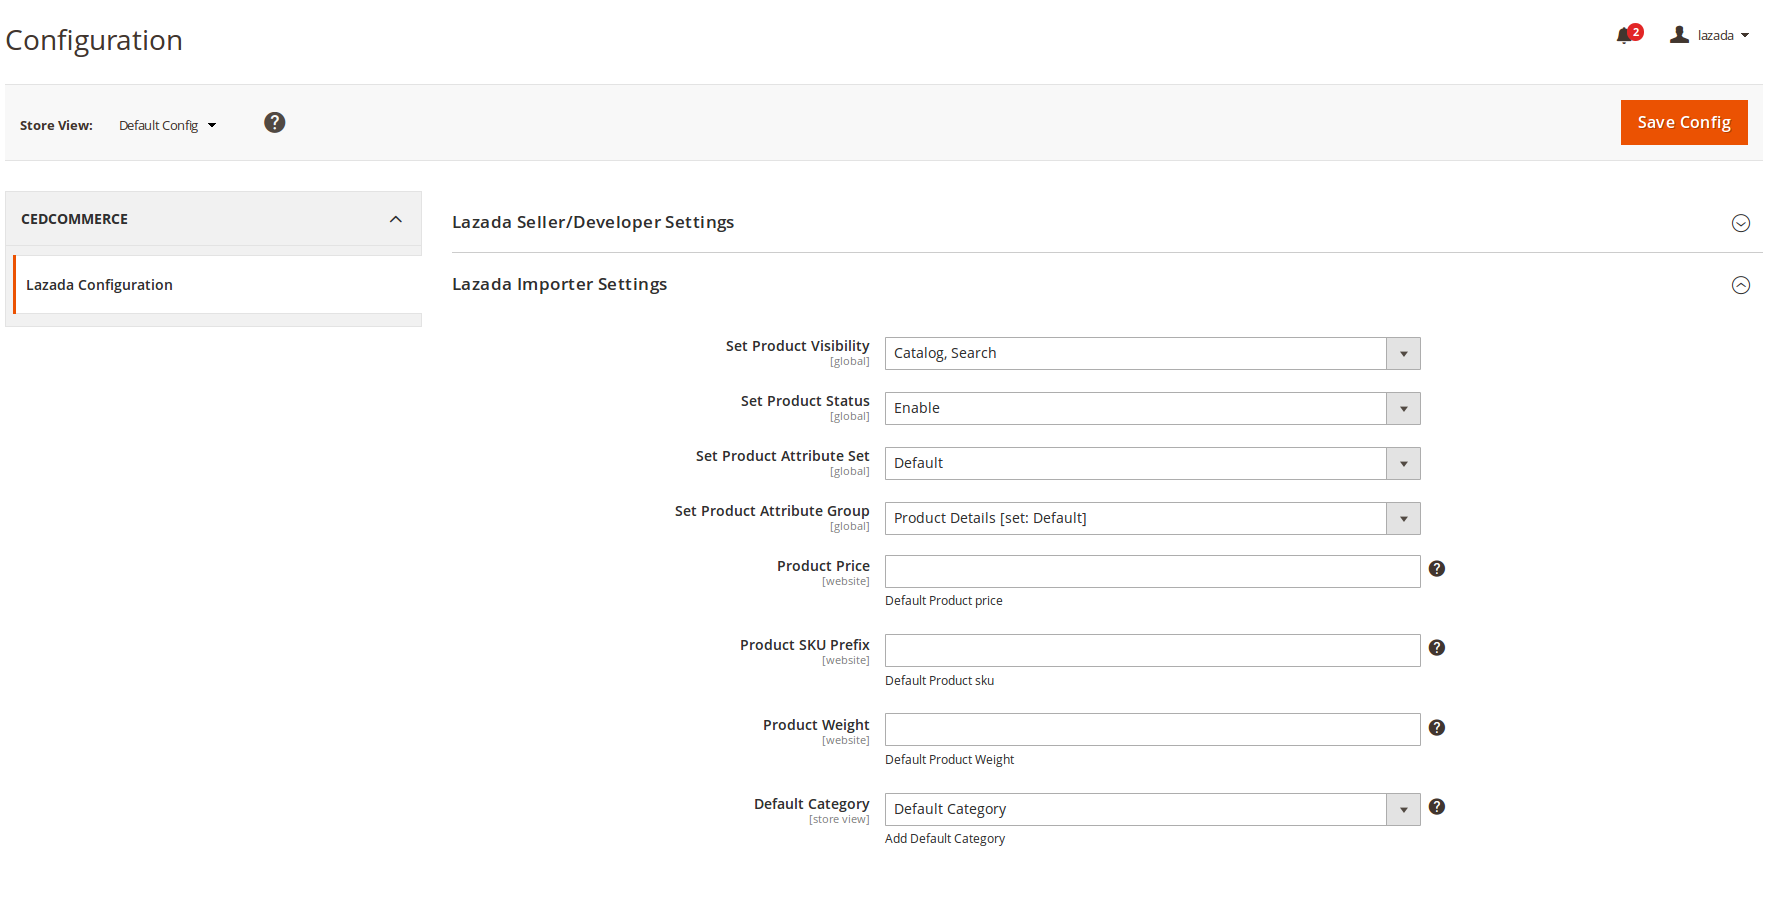Focus the Product SKU Prefix input field

click(x=1152, y=650)
